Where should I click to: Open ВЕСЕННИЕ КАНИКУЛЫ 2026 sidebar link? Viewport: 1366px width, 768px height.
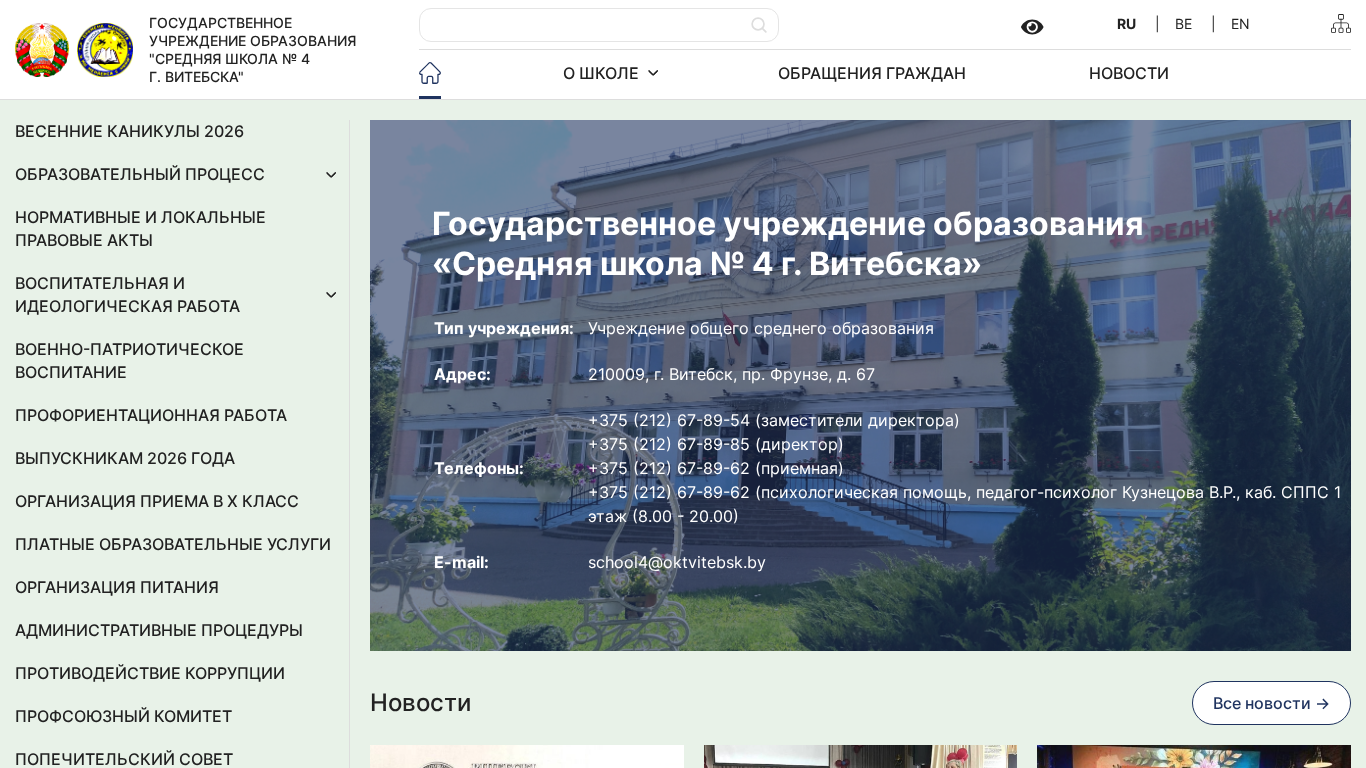[129, 132]
